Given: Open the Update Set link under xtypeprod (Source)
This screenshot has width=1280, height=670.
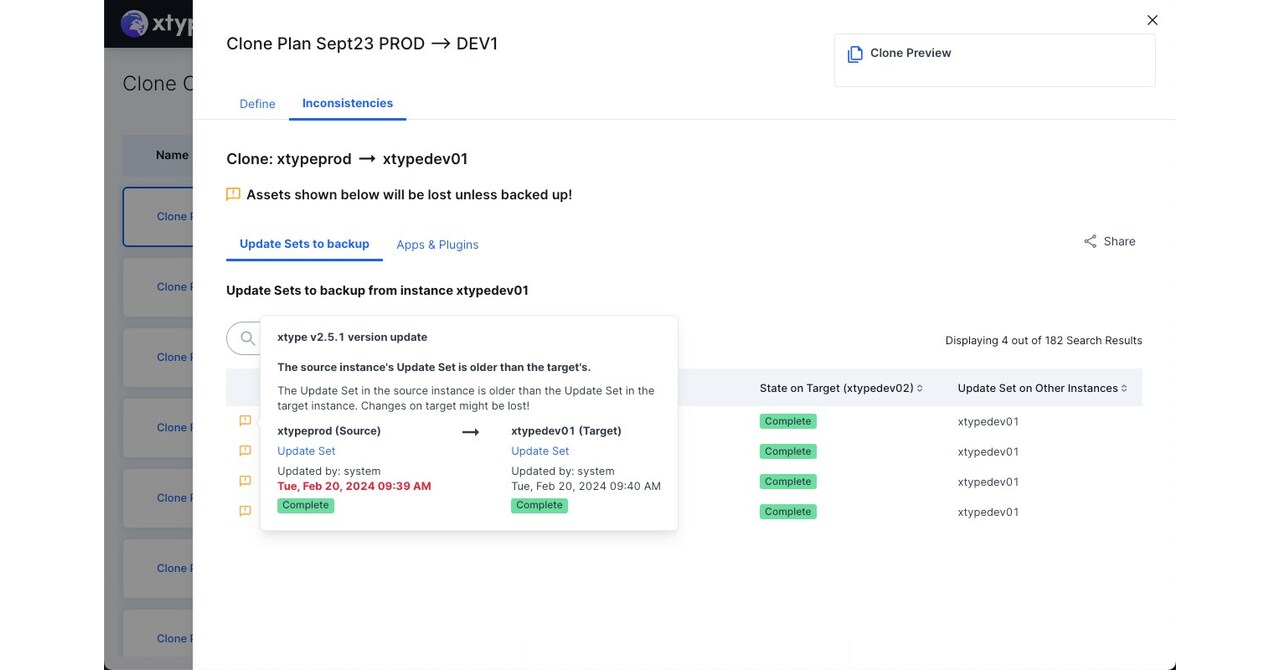Looking at the screenshot, I should pos(305,451).
